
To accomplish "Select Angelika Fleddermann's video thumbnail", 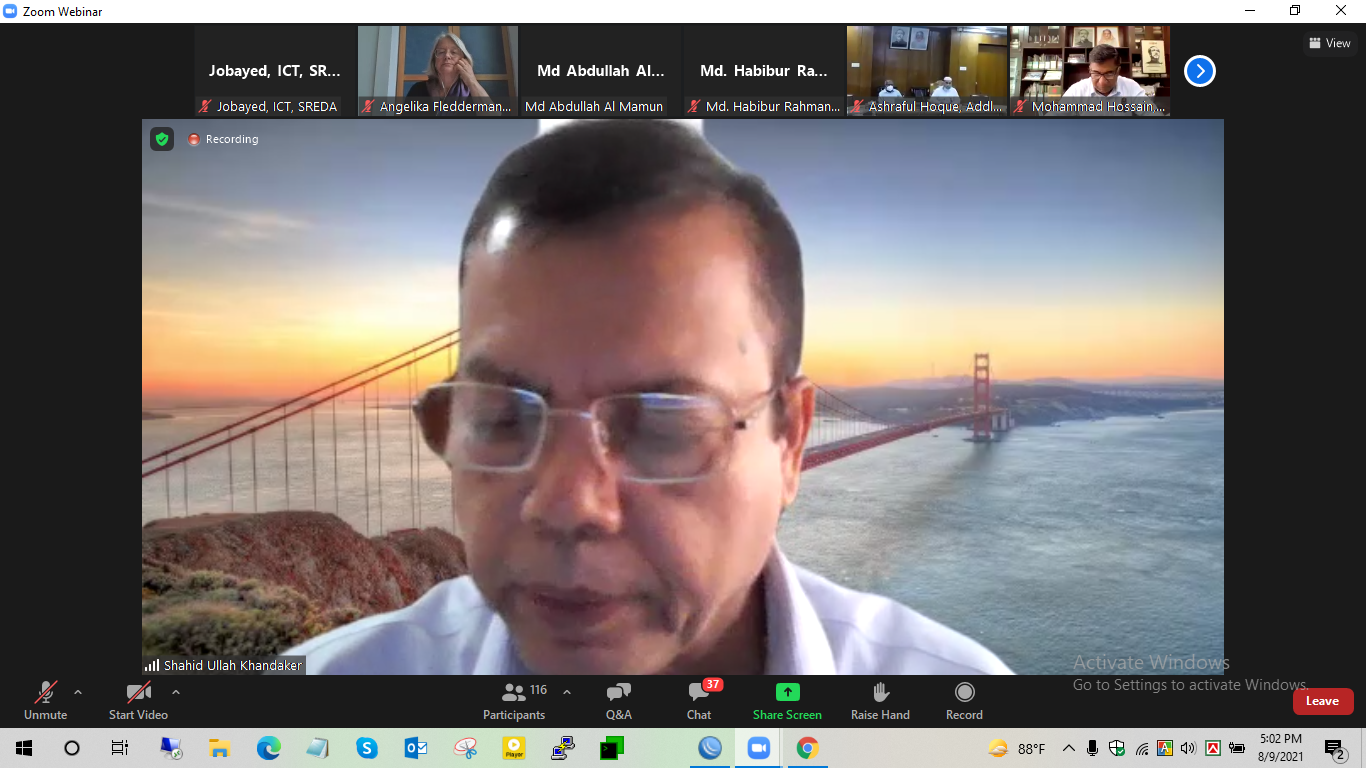I will 438,70.
